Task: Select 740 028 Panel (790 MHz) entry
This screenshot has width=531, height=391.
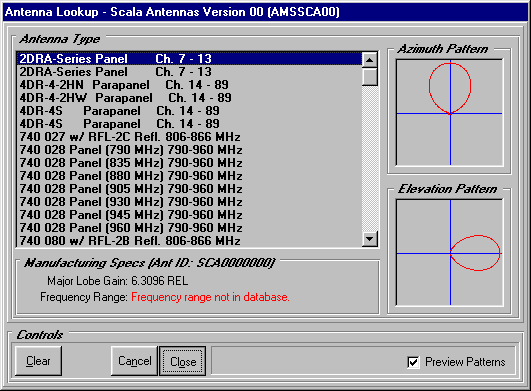Action: (x=189, y=150)
